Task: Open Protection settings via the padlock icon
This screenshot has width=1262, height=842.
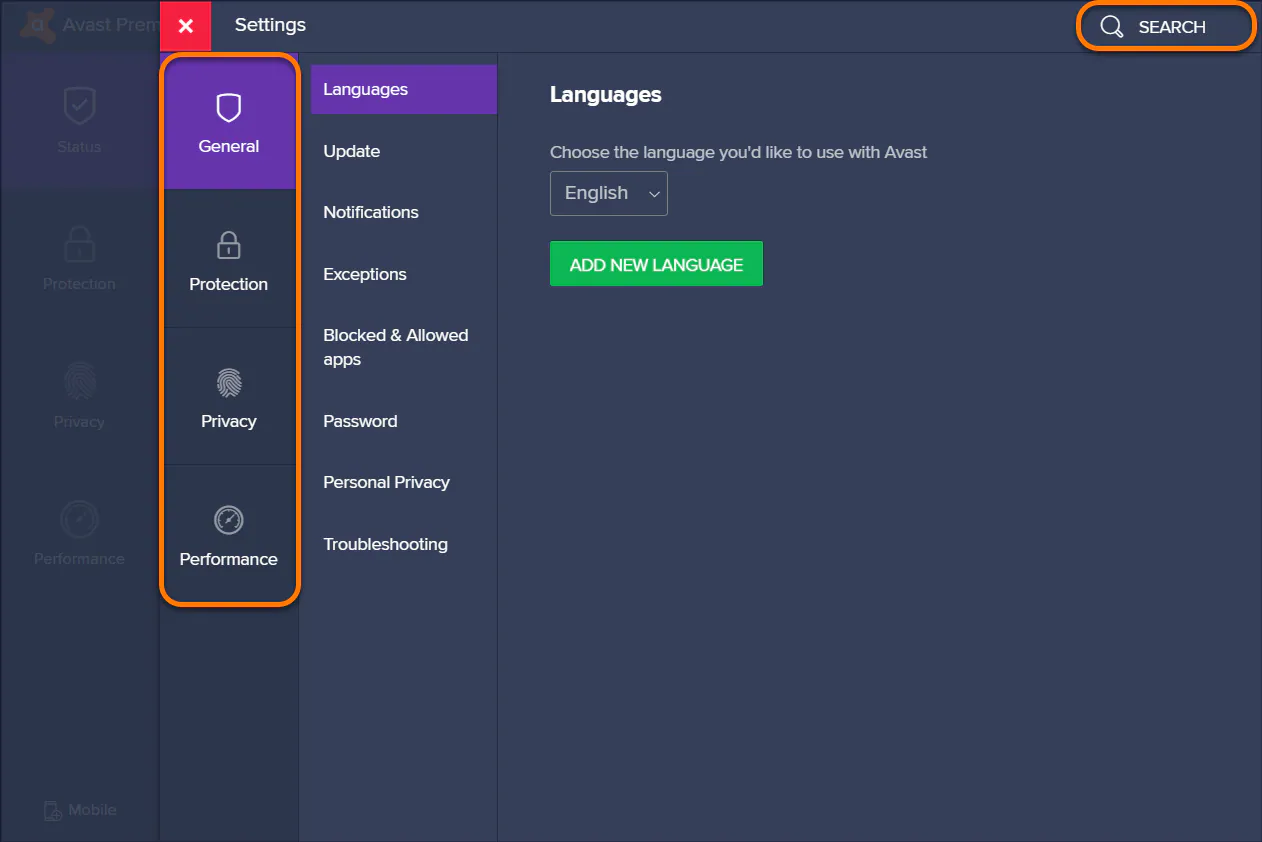Action: tap(229, 245)
